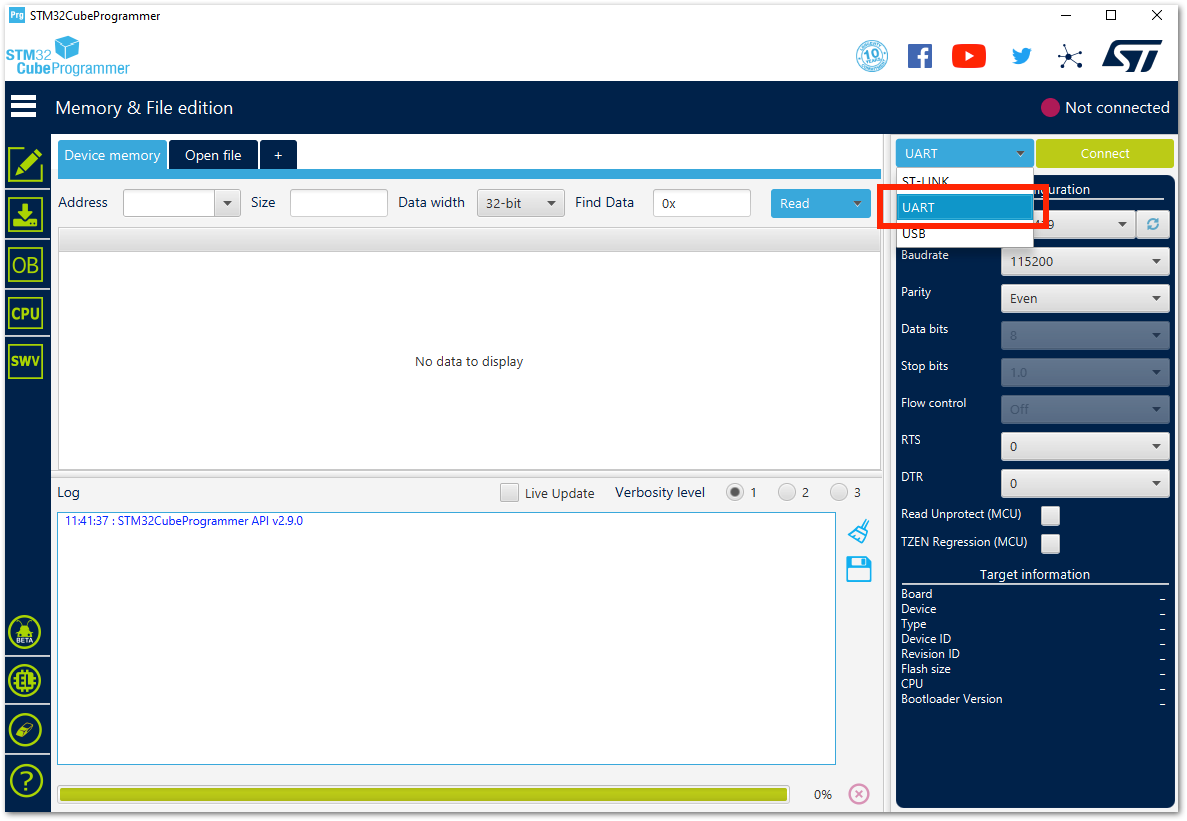The height and width of the screenshot is (821, 1187).
Task: Click the 10 years anniversary badge
Action: (x=871, y=56)
